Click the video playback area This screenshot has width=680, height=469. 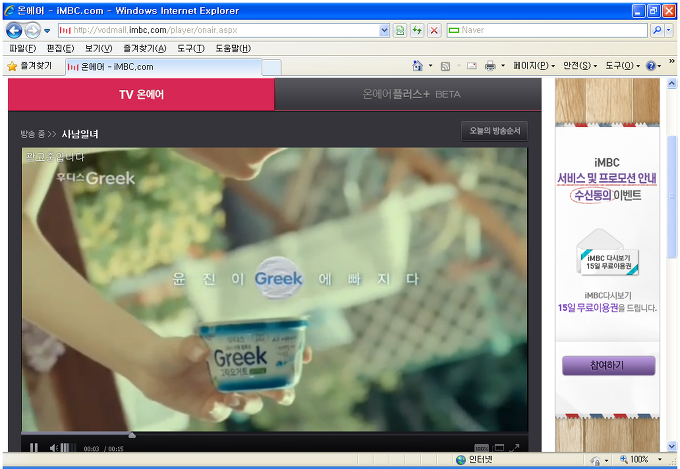point(275,289)
